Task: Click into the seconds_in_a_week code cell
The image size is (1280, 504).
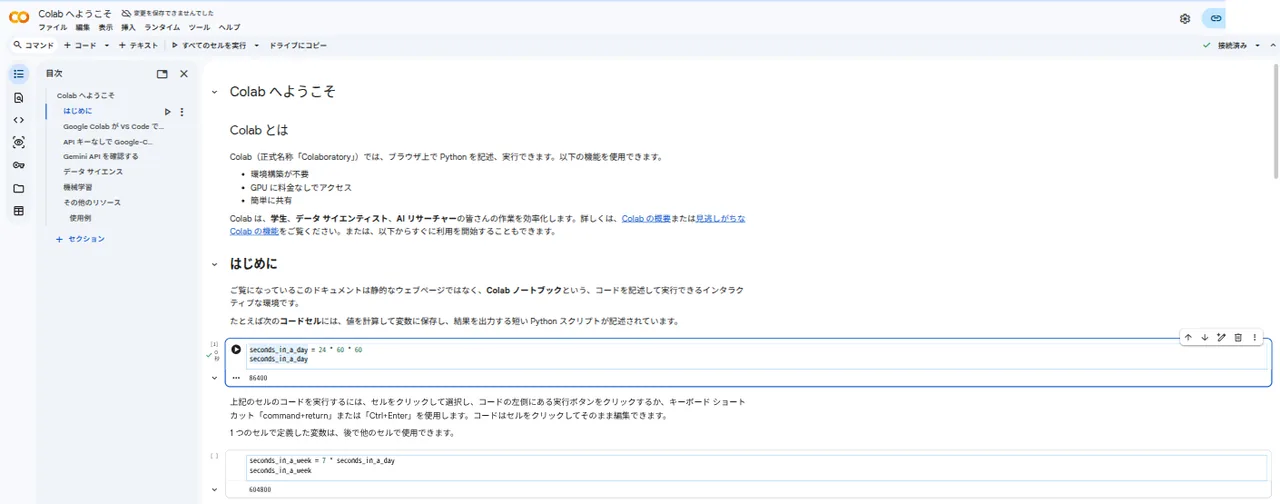Action: point(756,466)
